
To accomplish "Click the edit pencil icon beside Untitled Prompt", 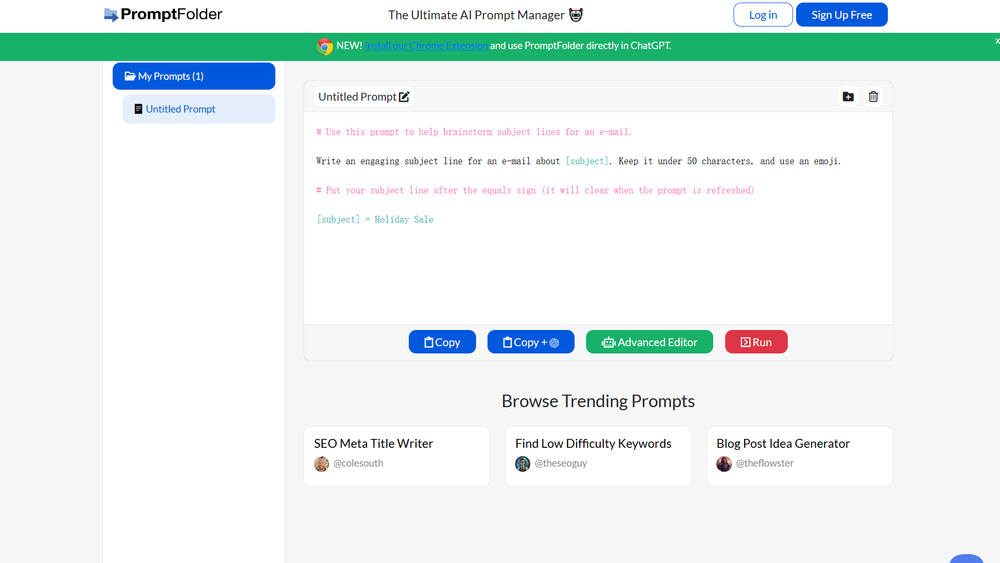I will tap(404, 97).
